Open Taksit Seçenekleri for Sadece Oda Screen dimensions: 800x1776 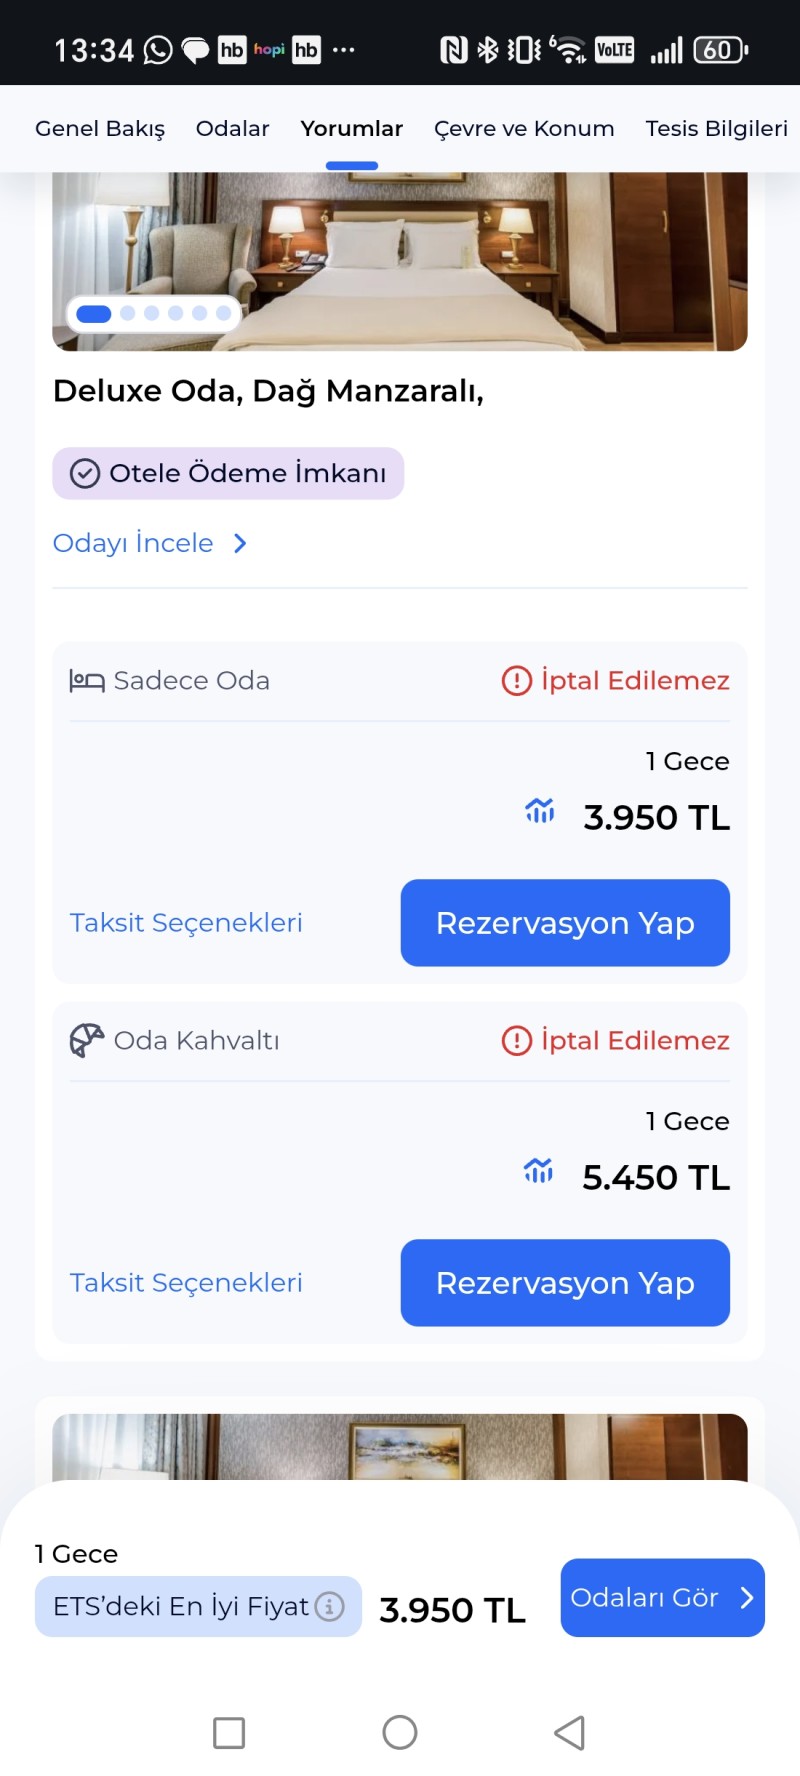coord(186,923)
